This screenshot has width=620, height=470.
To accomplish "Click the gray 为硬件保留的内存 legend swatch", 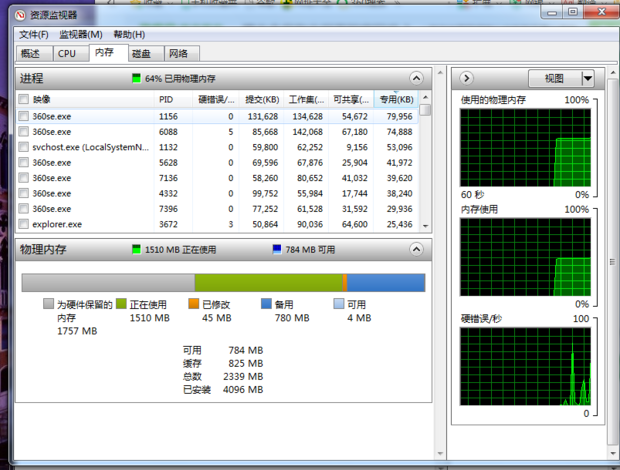I will click(48, 304).
